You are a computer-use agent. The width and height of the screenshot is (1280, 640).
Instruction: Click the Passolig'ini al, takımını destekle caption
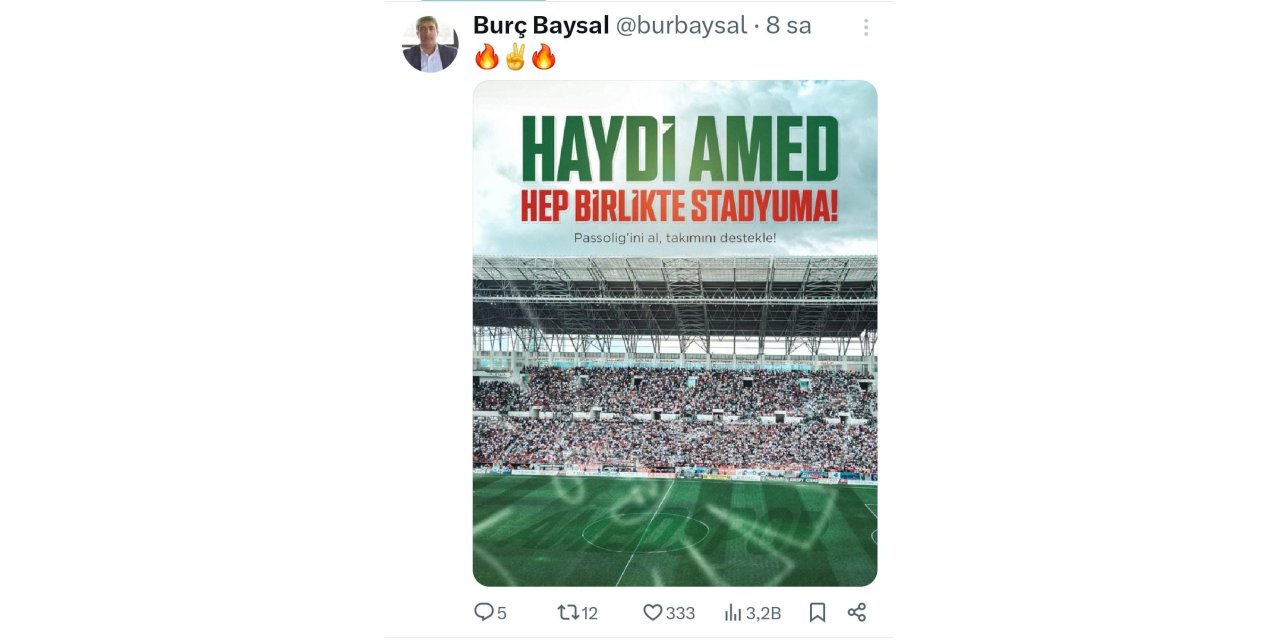[675, 239]
